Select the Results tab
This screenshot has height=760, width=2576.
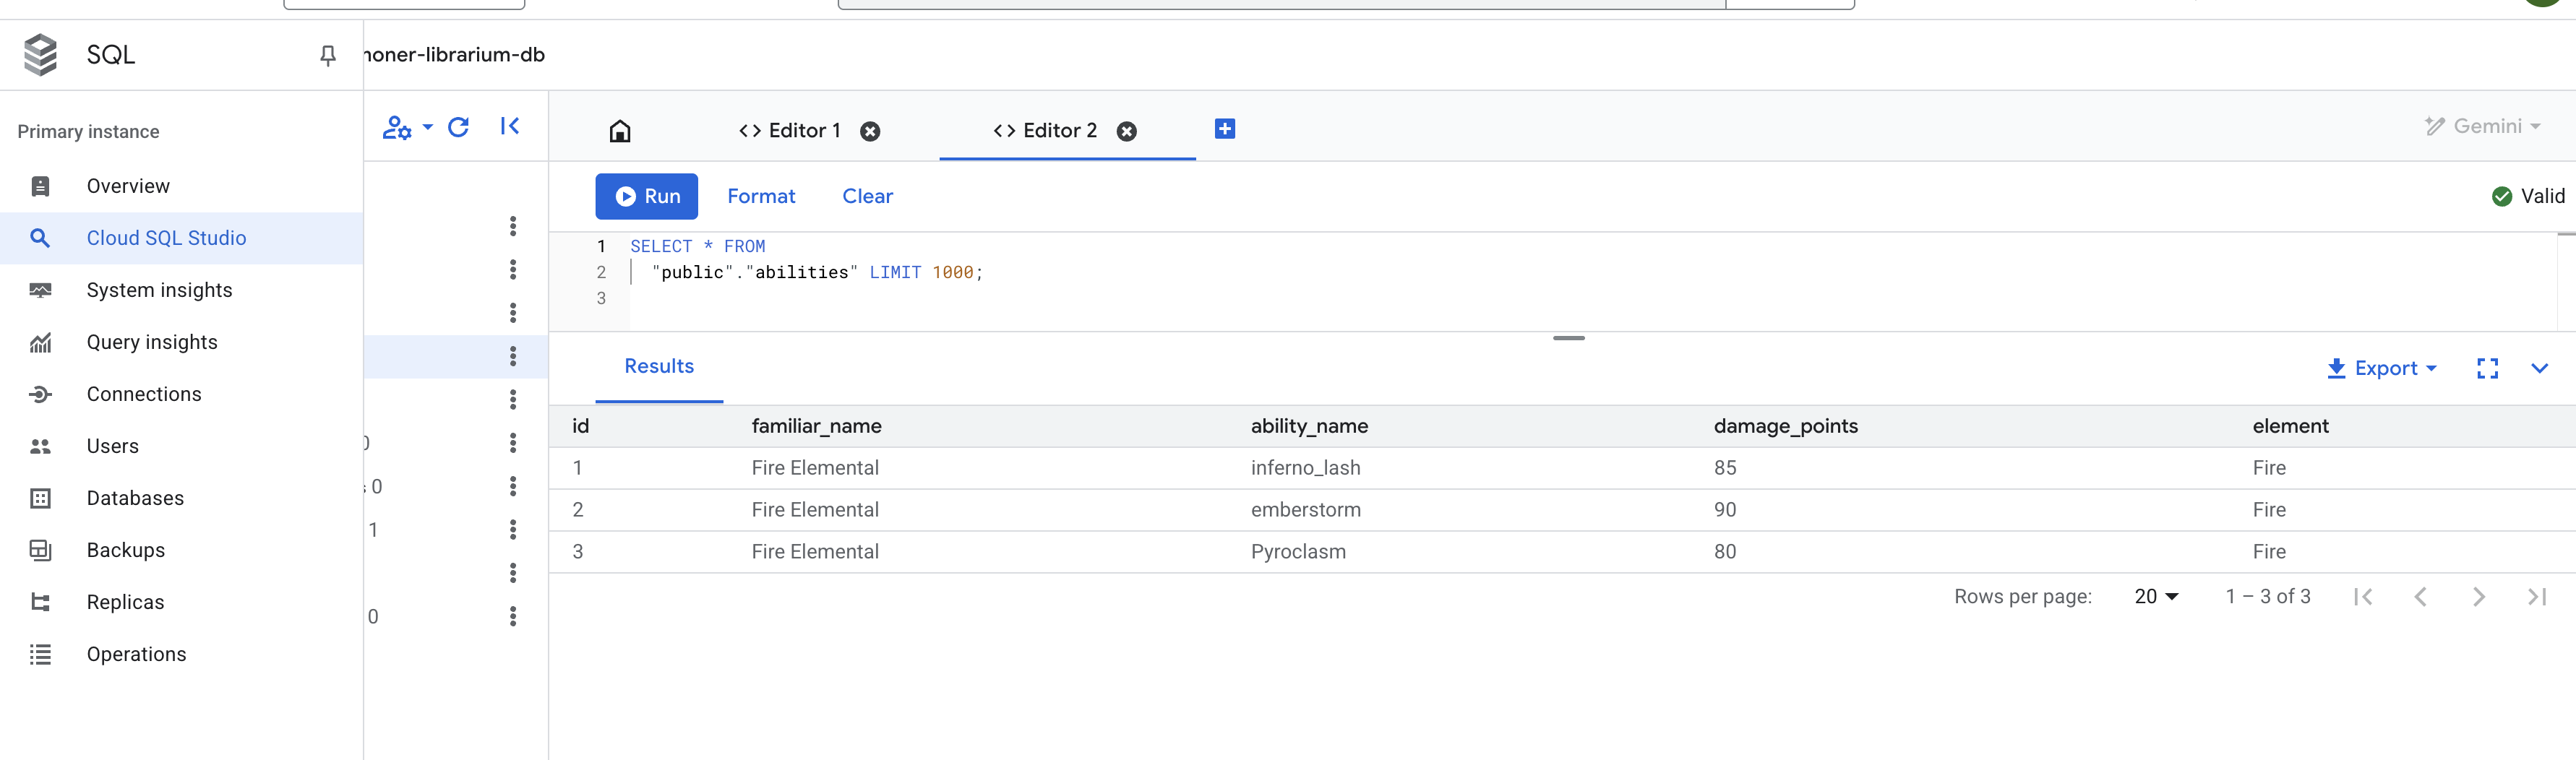[x=658, y=367]
